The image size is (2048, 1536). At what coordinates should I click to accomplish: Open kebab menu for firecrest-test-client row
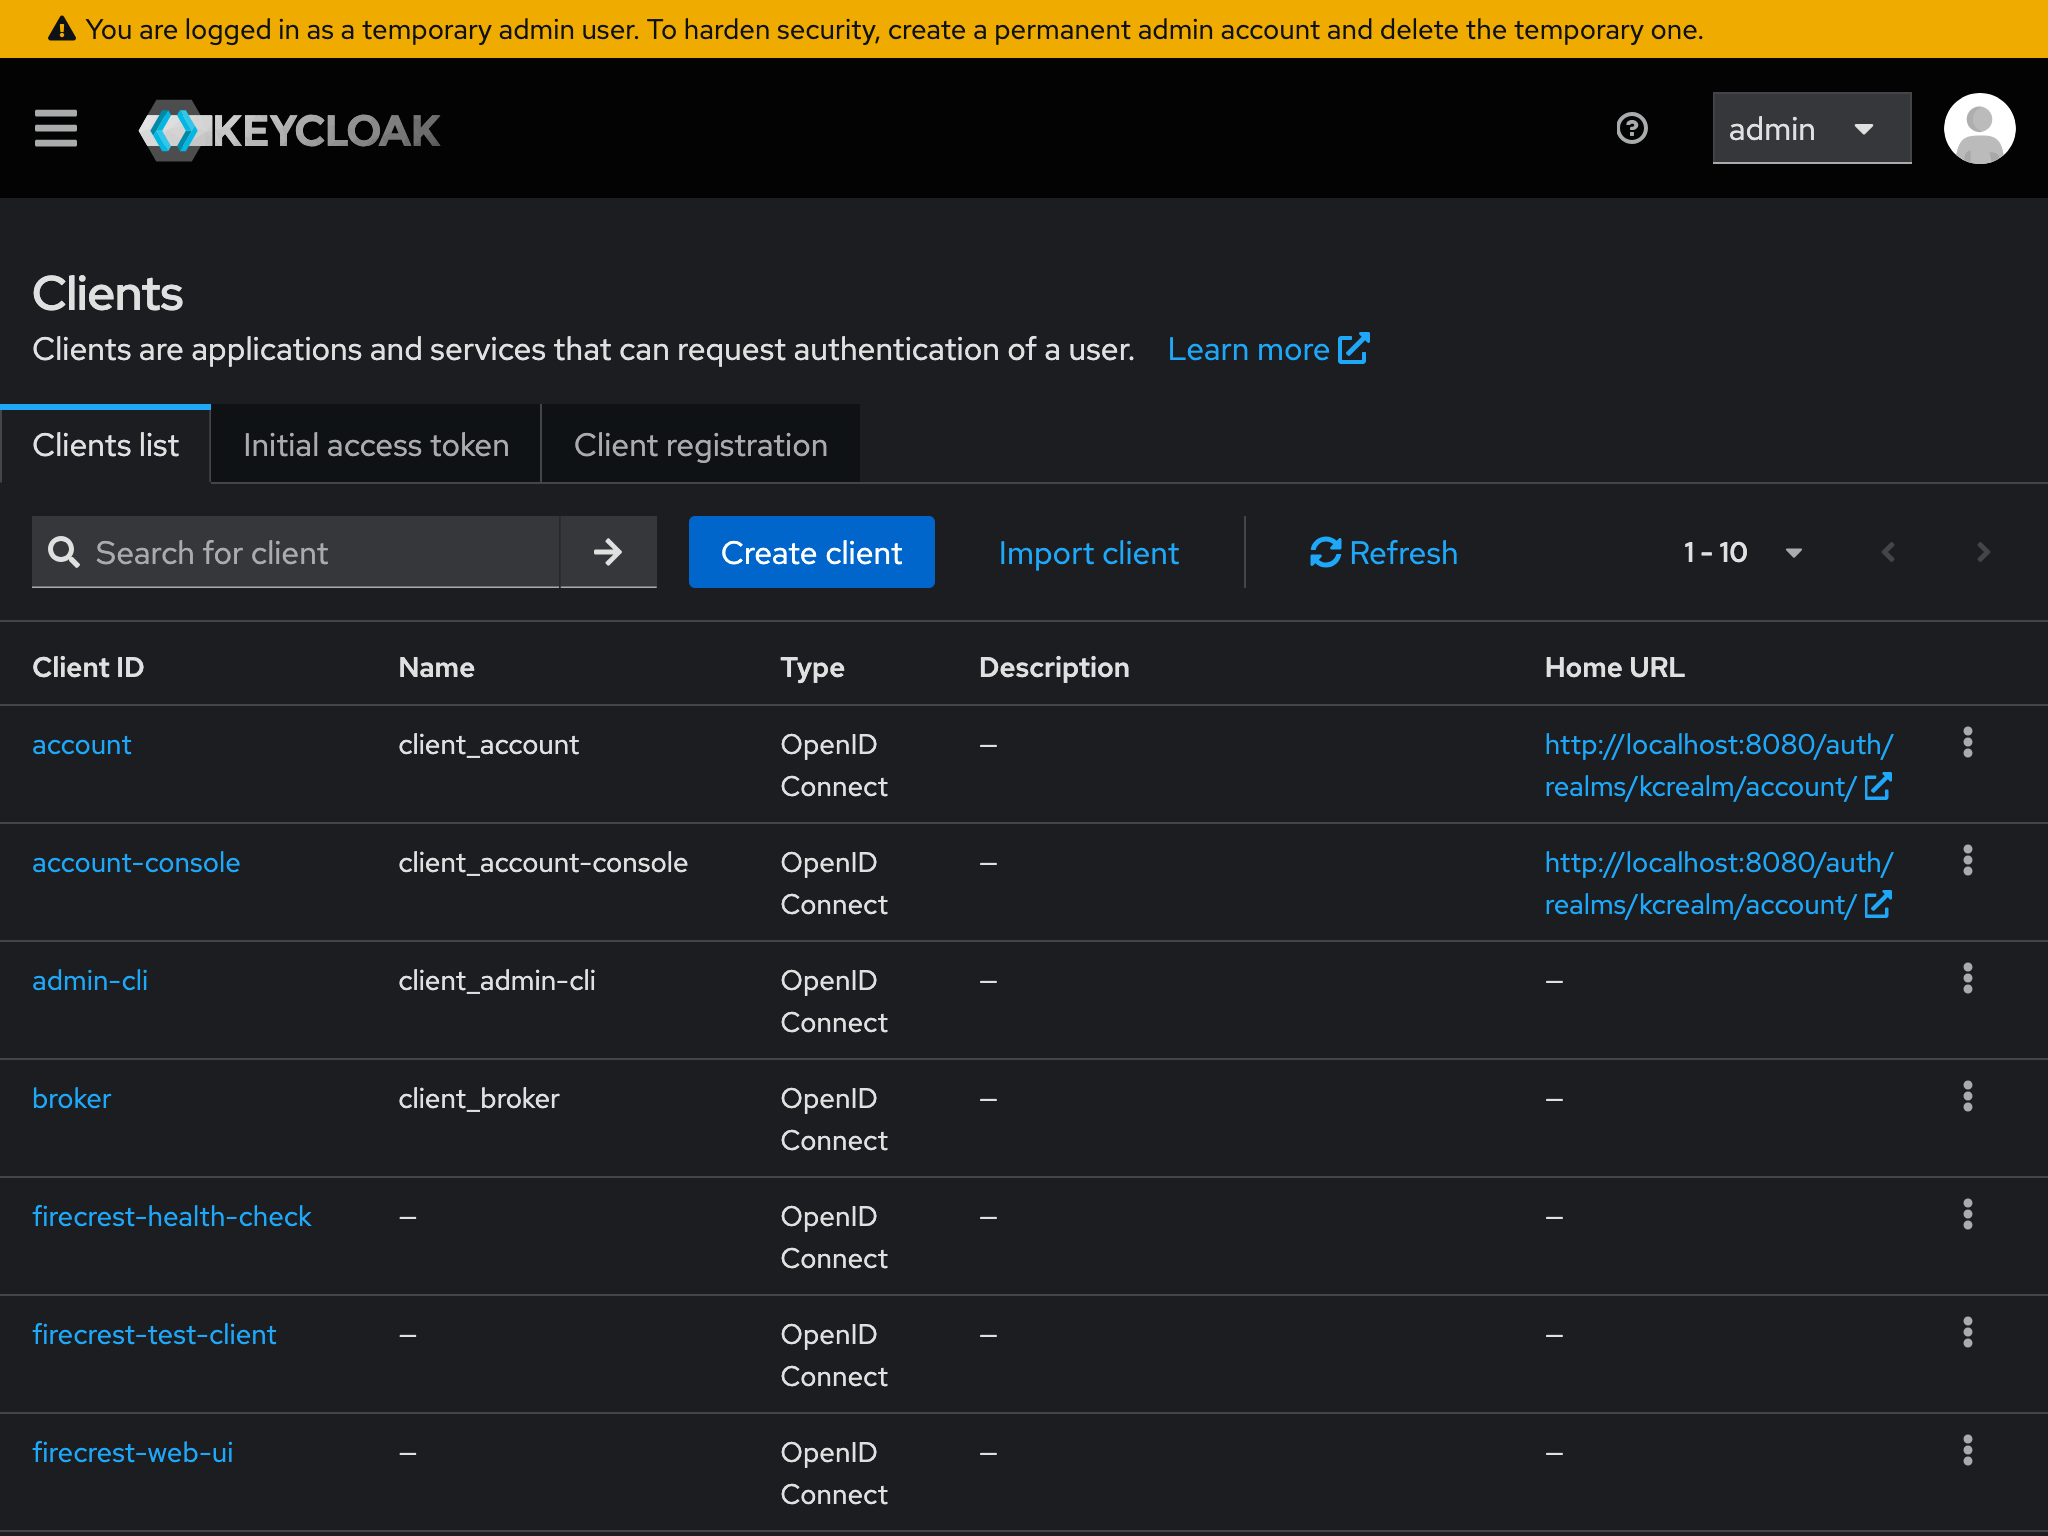pyautogui.click(x=1967, y=1333)
